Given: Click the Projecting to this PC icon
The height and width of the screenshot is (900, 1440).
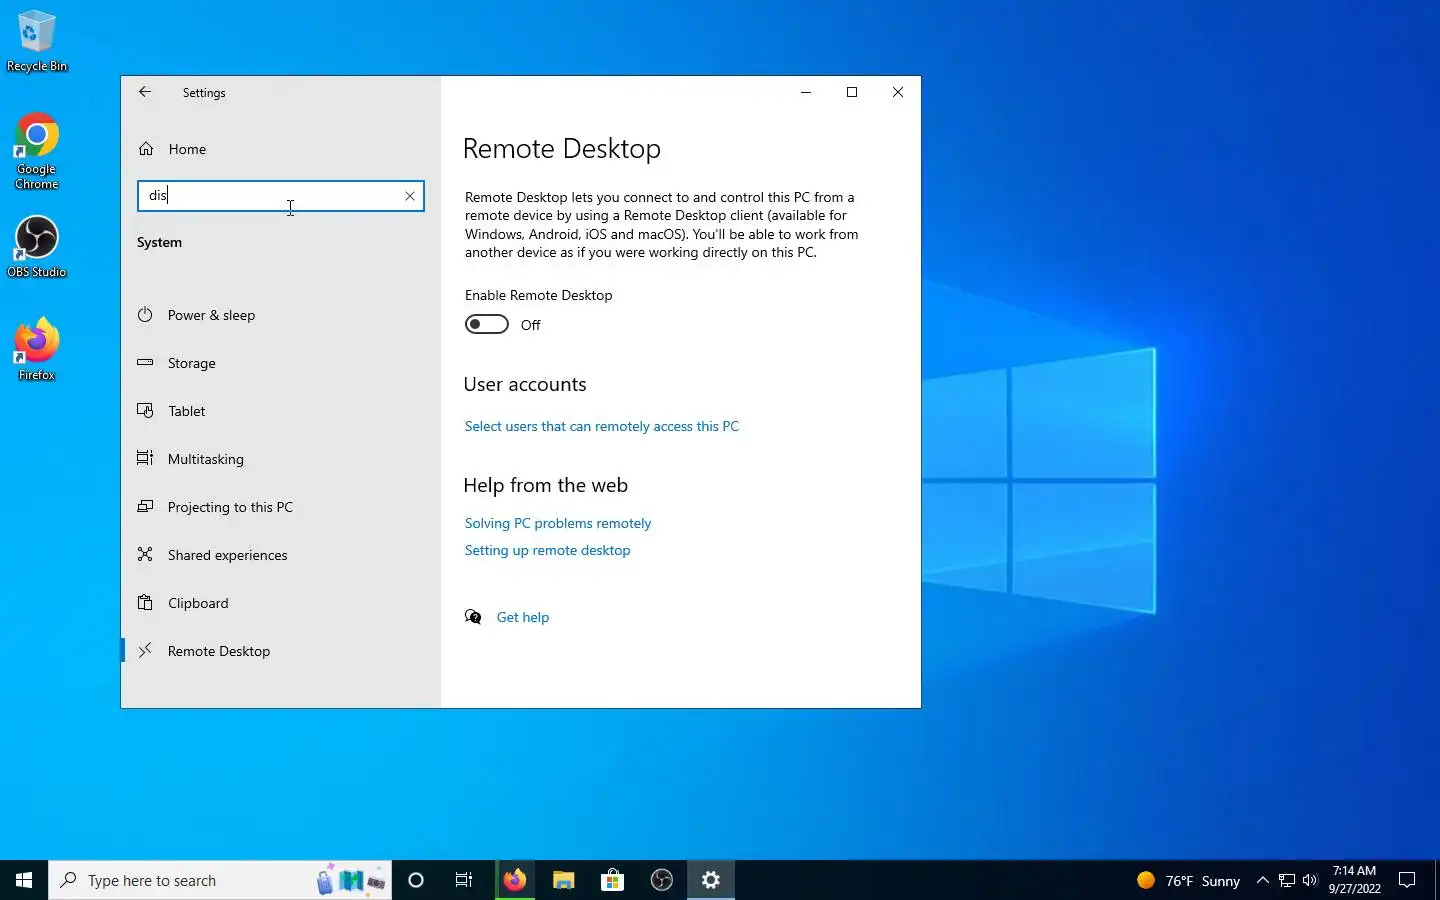Looking at the screenshot, I should coord(145,506).
